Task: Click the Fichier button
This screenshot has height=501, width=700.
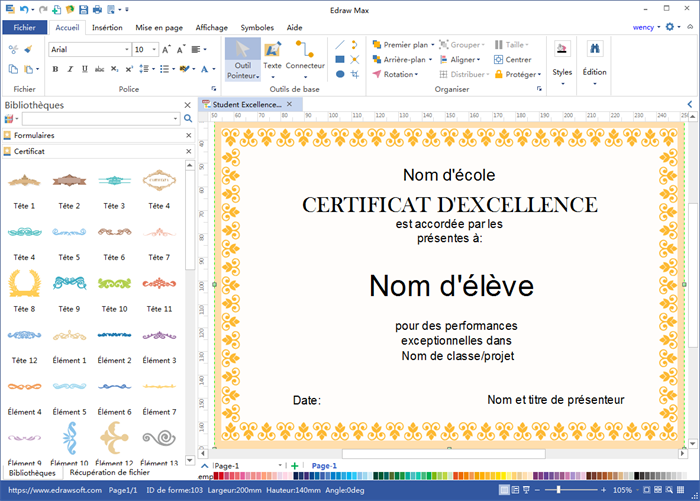Action: tap(24, 28)
